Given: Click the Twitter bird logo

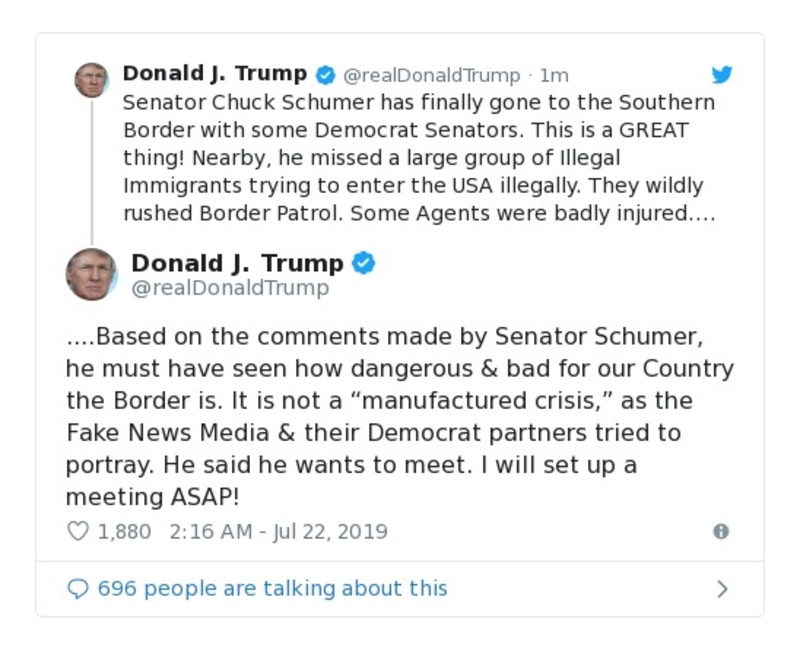Looking at the screenshot, I should pyautogui.click(x=722, y=74).
